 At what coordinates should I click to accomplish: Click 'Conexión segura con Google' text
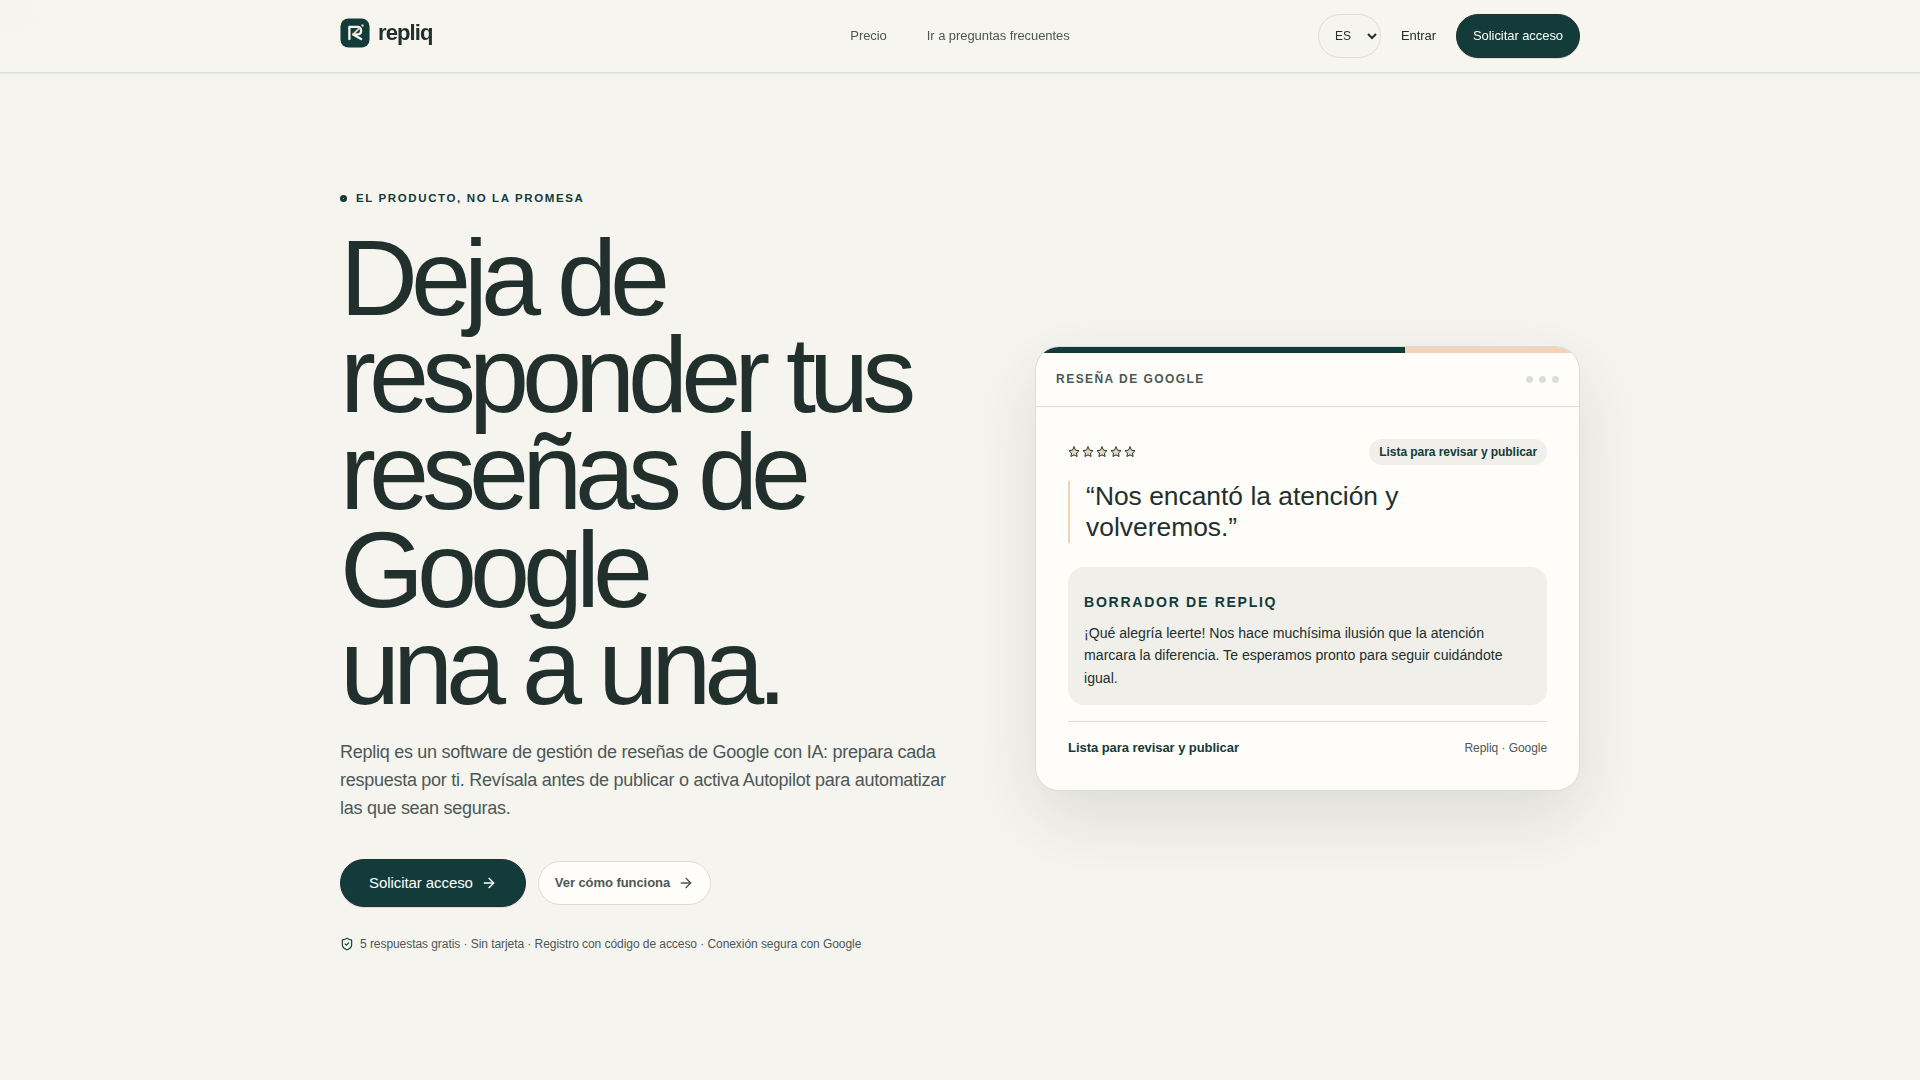point(784,944)
